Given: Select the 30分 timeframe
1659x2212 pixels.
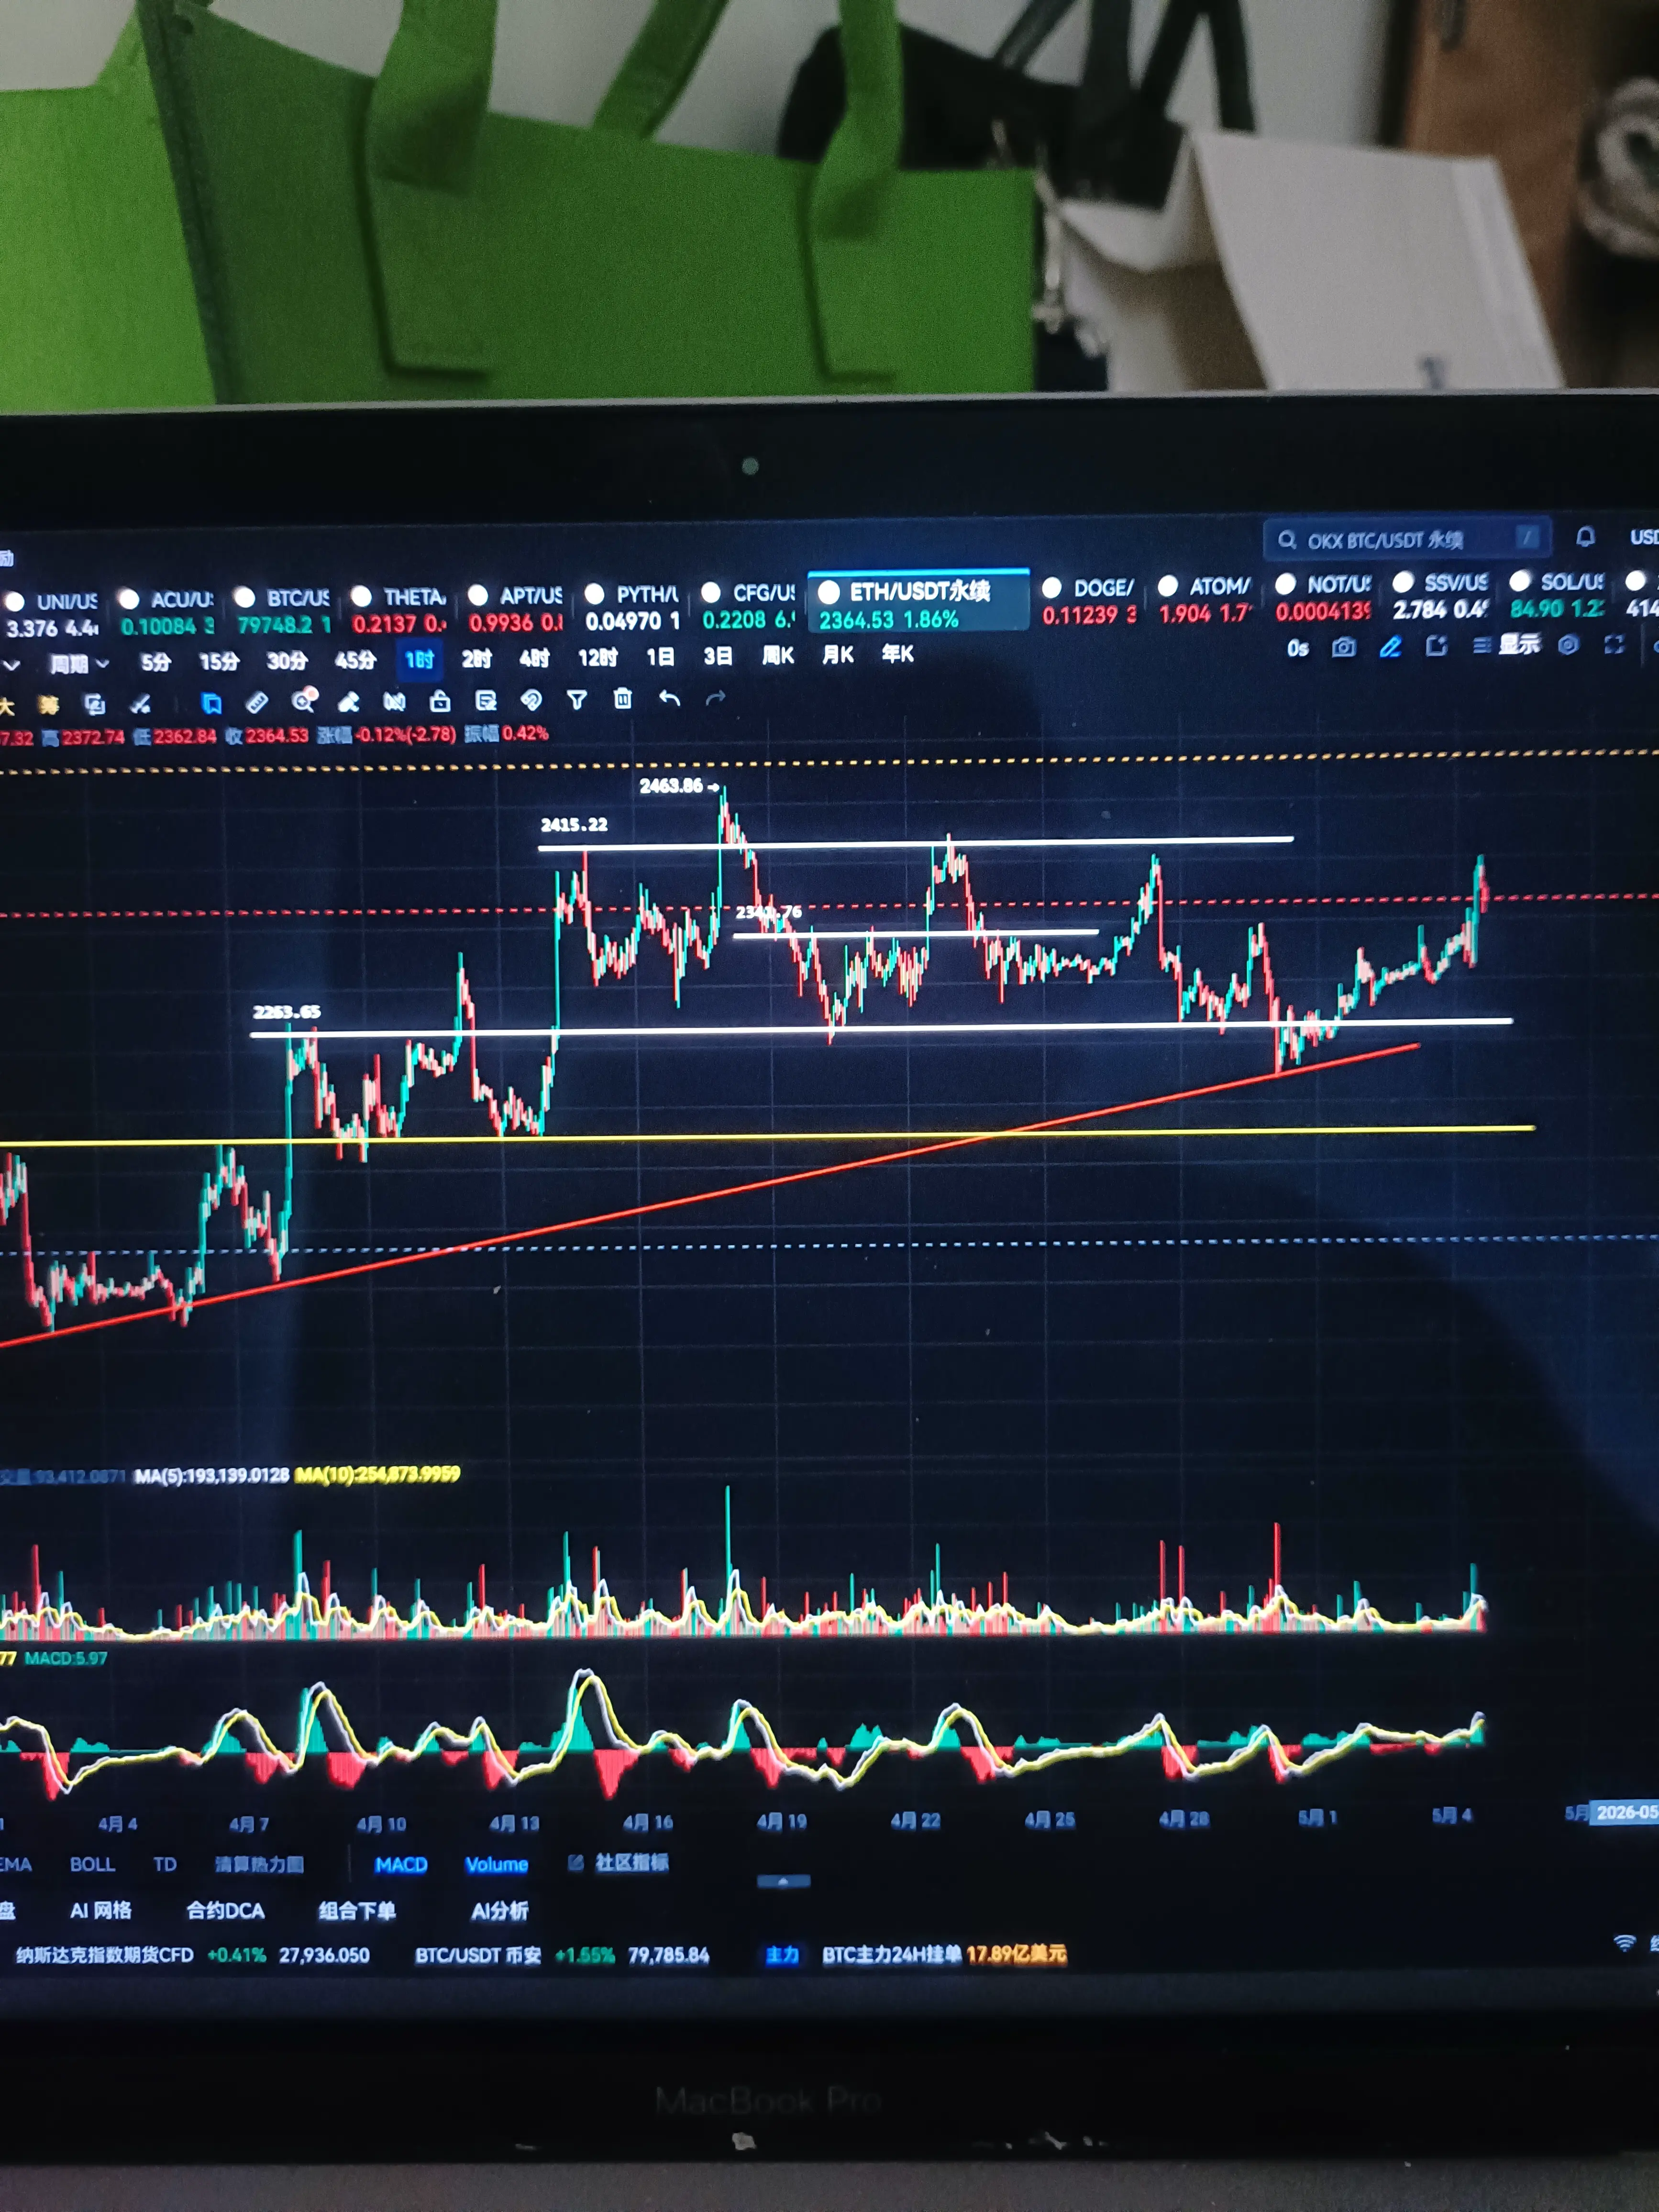Looking at the screenshot, I should coord(287,660).
